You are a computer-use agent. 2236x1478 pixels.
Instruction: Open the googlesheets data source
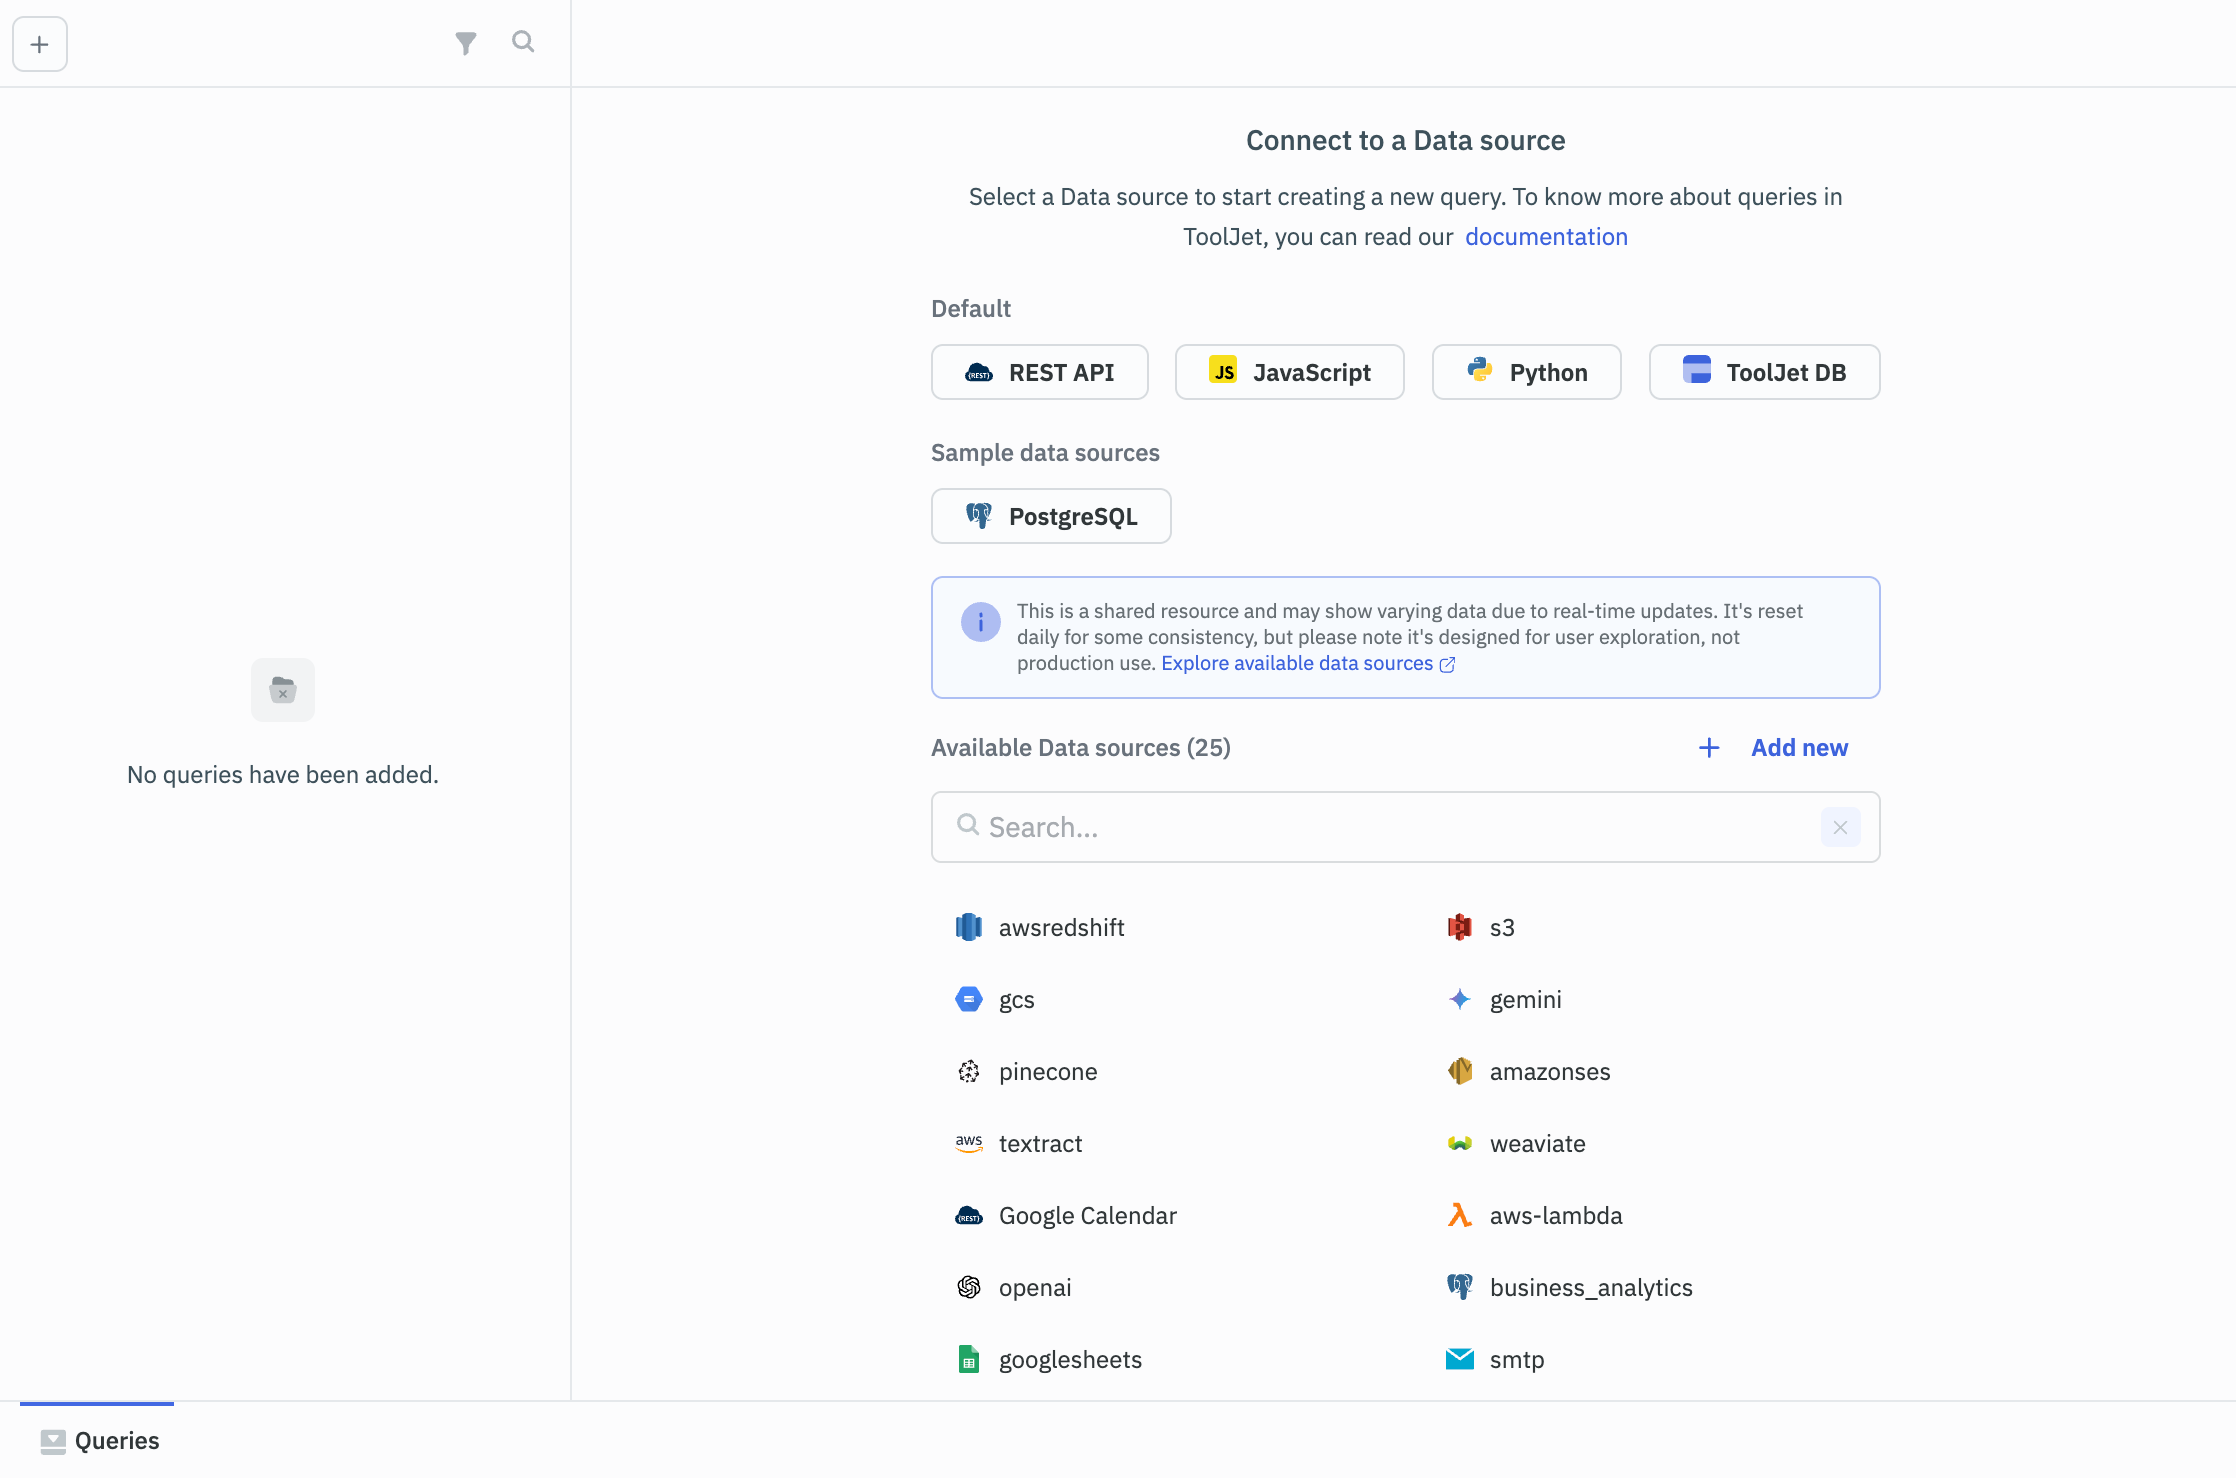(1070, 1359)
